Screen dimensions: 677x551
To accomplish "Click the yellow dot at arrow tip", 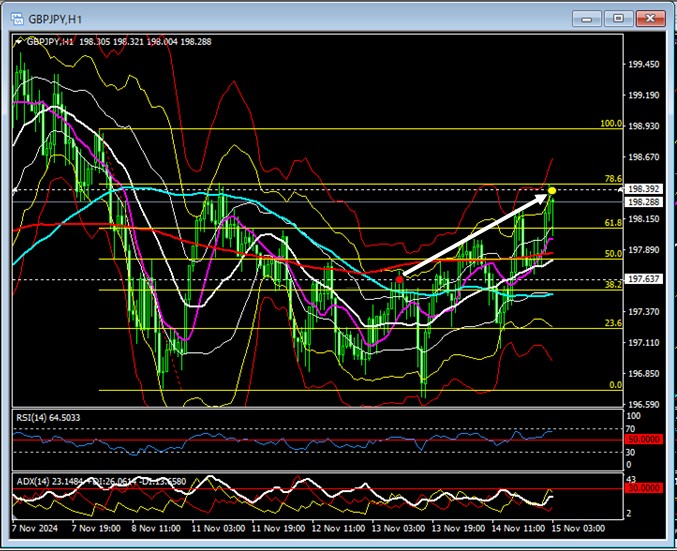I will click(x=551, y=190).
